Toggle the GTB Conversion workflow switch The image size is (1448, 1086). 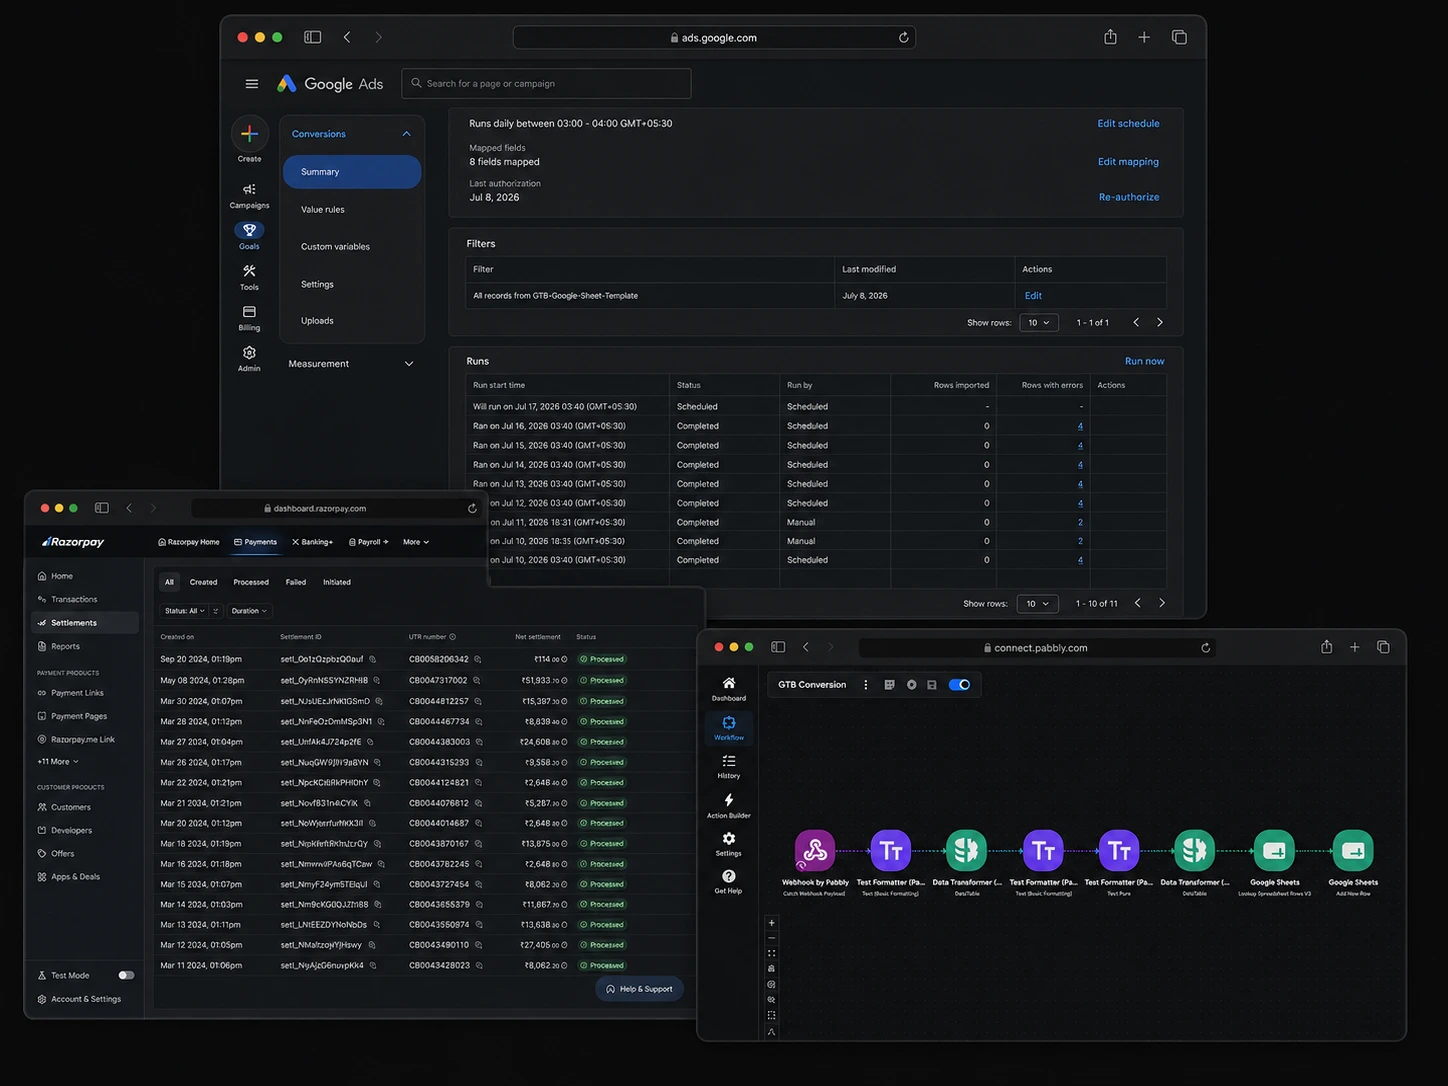pos(959,685)
